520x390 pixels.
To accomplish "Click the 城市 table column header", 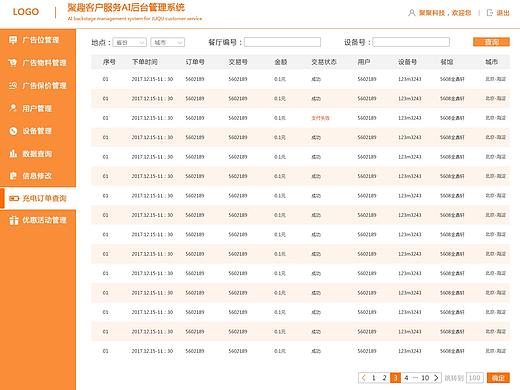I will coord(492,62).
